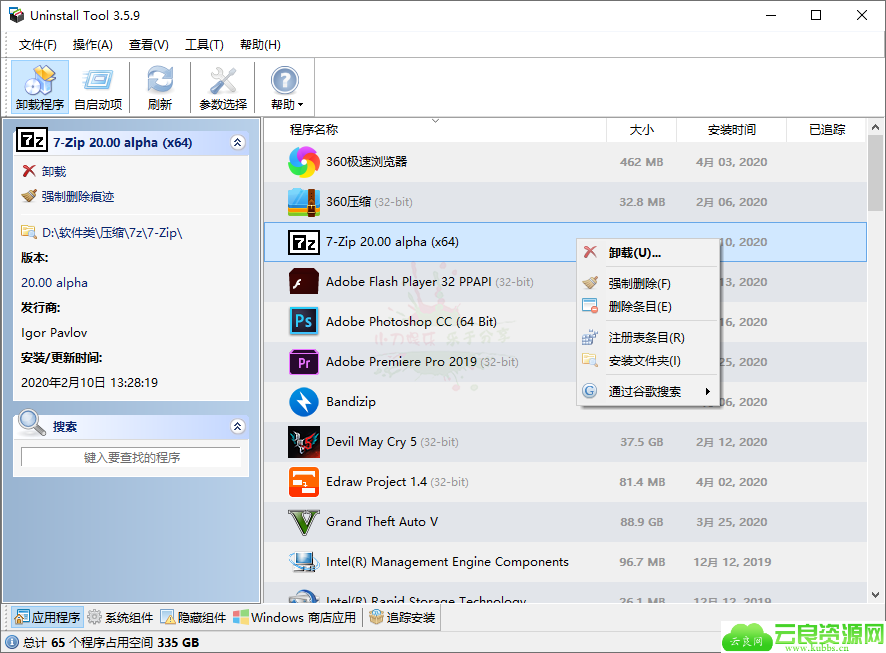Choose 安装文件夹(I) from the context menu
This screenshot has height=653, width=886.
[648, 361]
